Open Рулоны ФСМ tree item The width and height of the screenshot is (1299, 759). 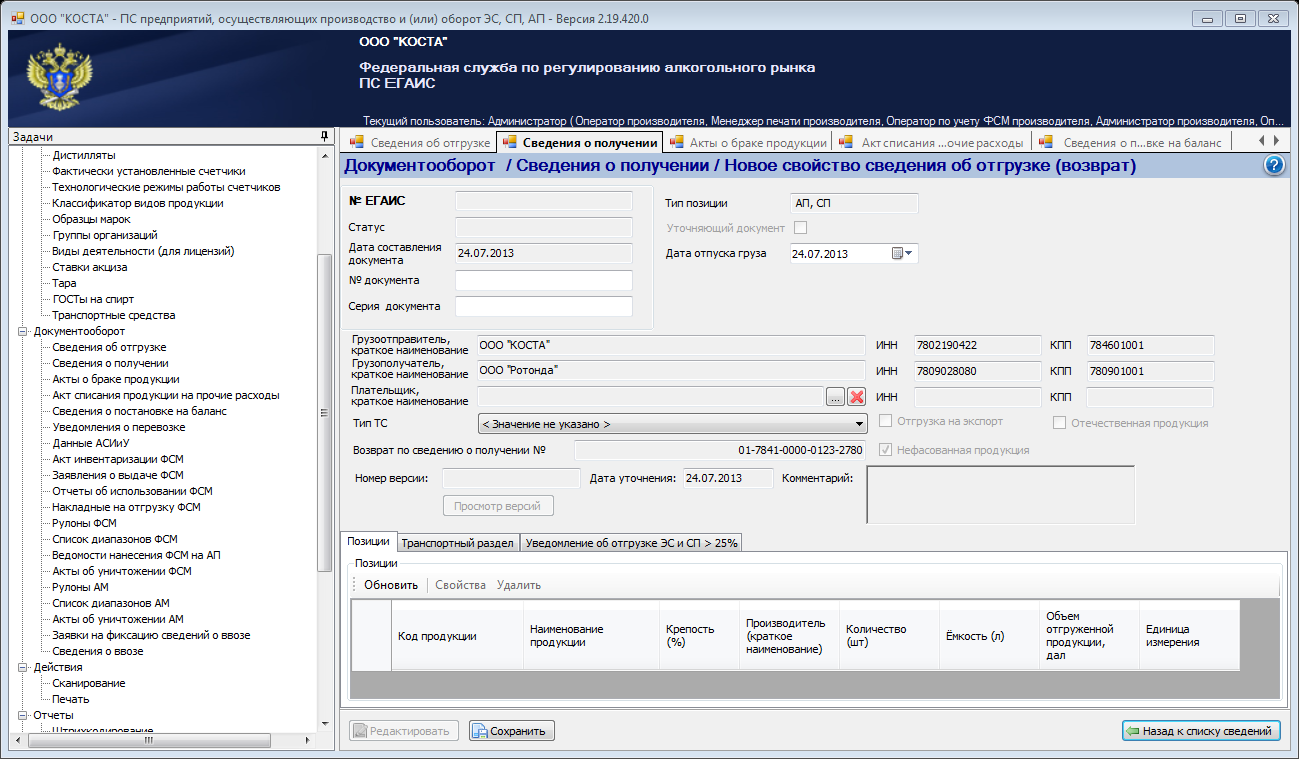(x=84, y=523)
